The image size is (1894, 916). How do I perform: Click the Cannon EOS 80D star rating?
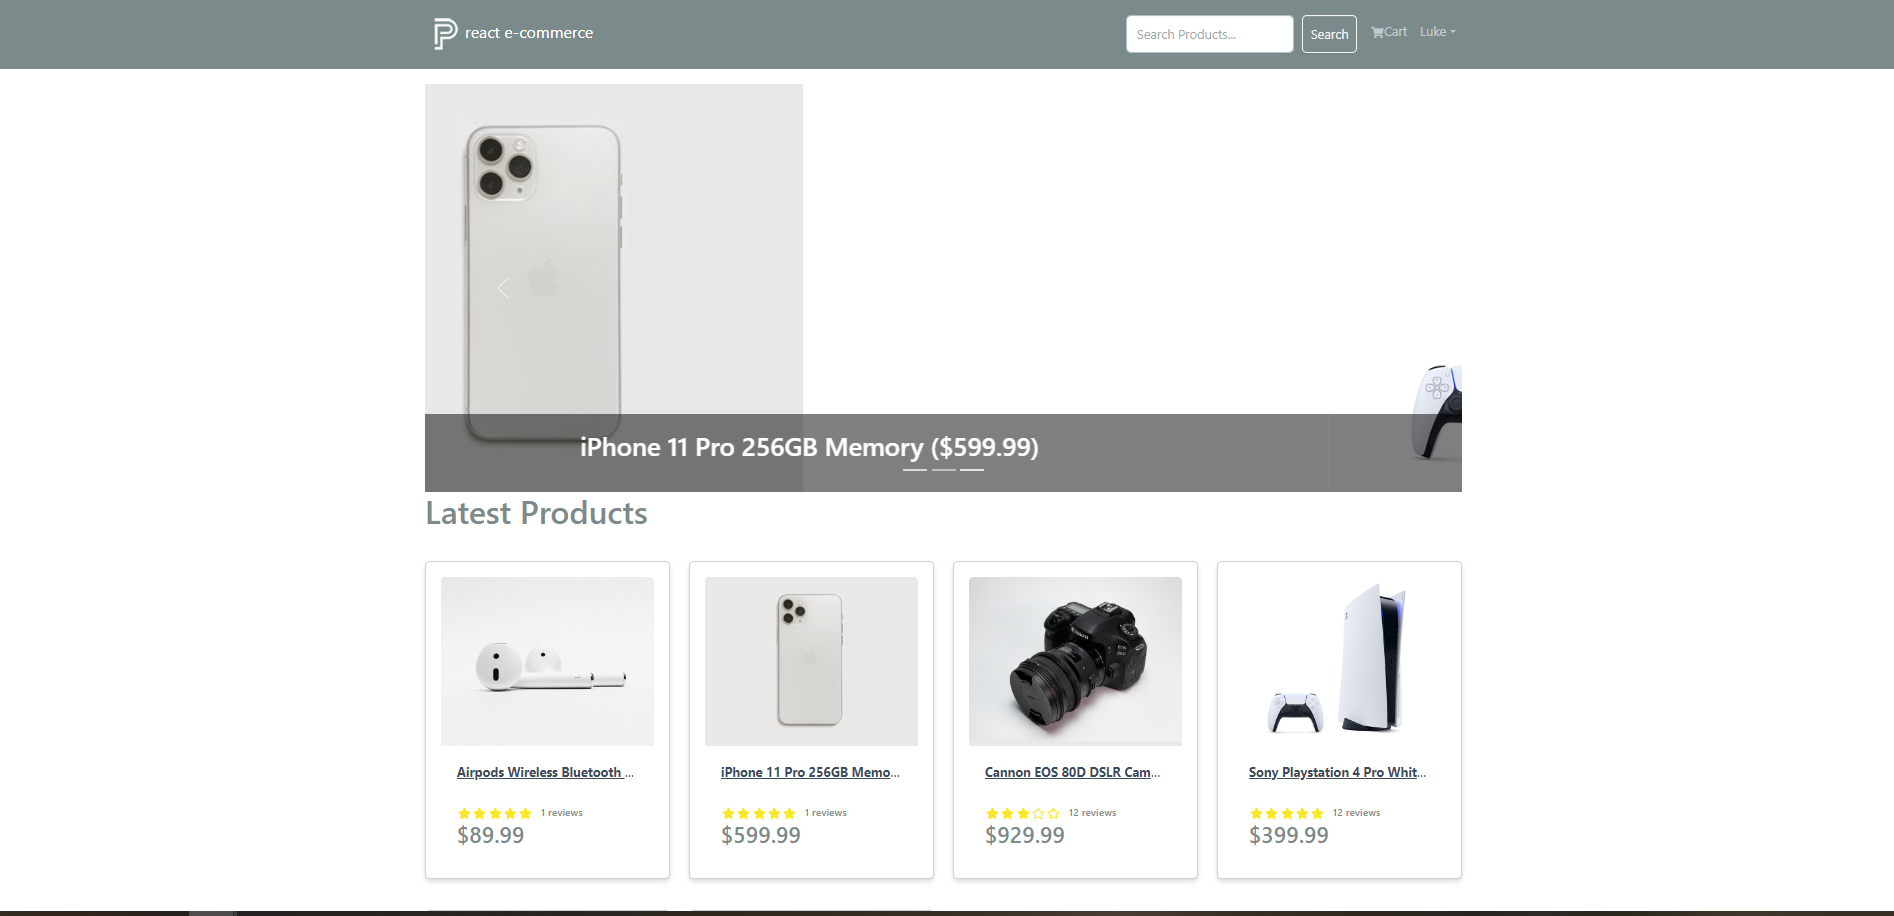[x=1022, y=813]
